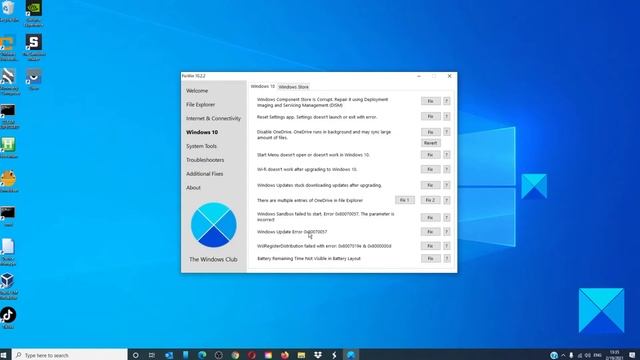Viewport: 640px width, 360px height.
Task: Show help for multiple OneDrive entries fix
Action: point(447,200)
